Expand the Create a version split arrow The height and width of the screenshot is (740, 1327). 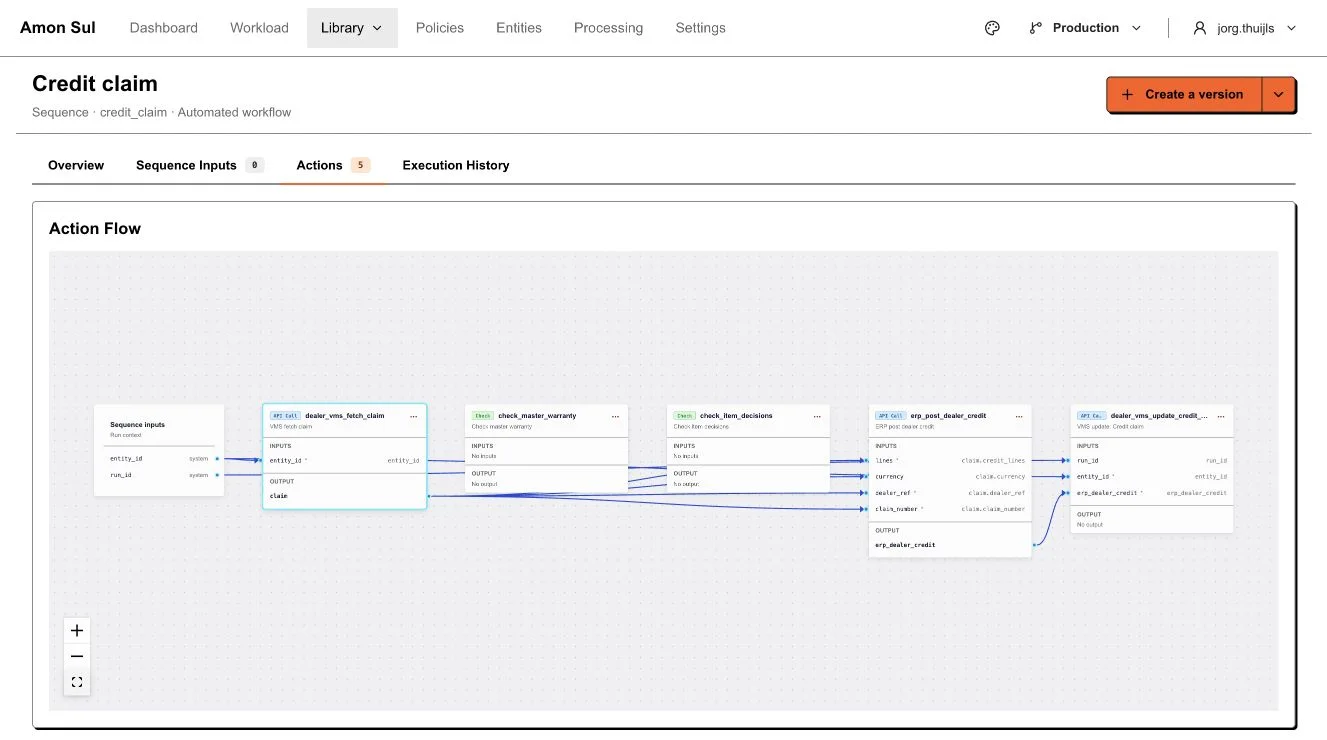[1279, 94]
